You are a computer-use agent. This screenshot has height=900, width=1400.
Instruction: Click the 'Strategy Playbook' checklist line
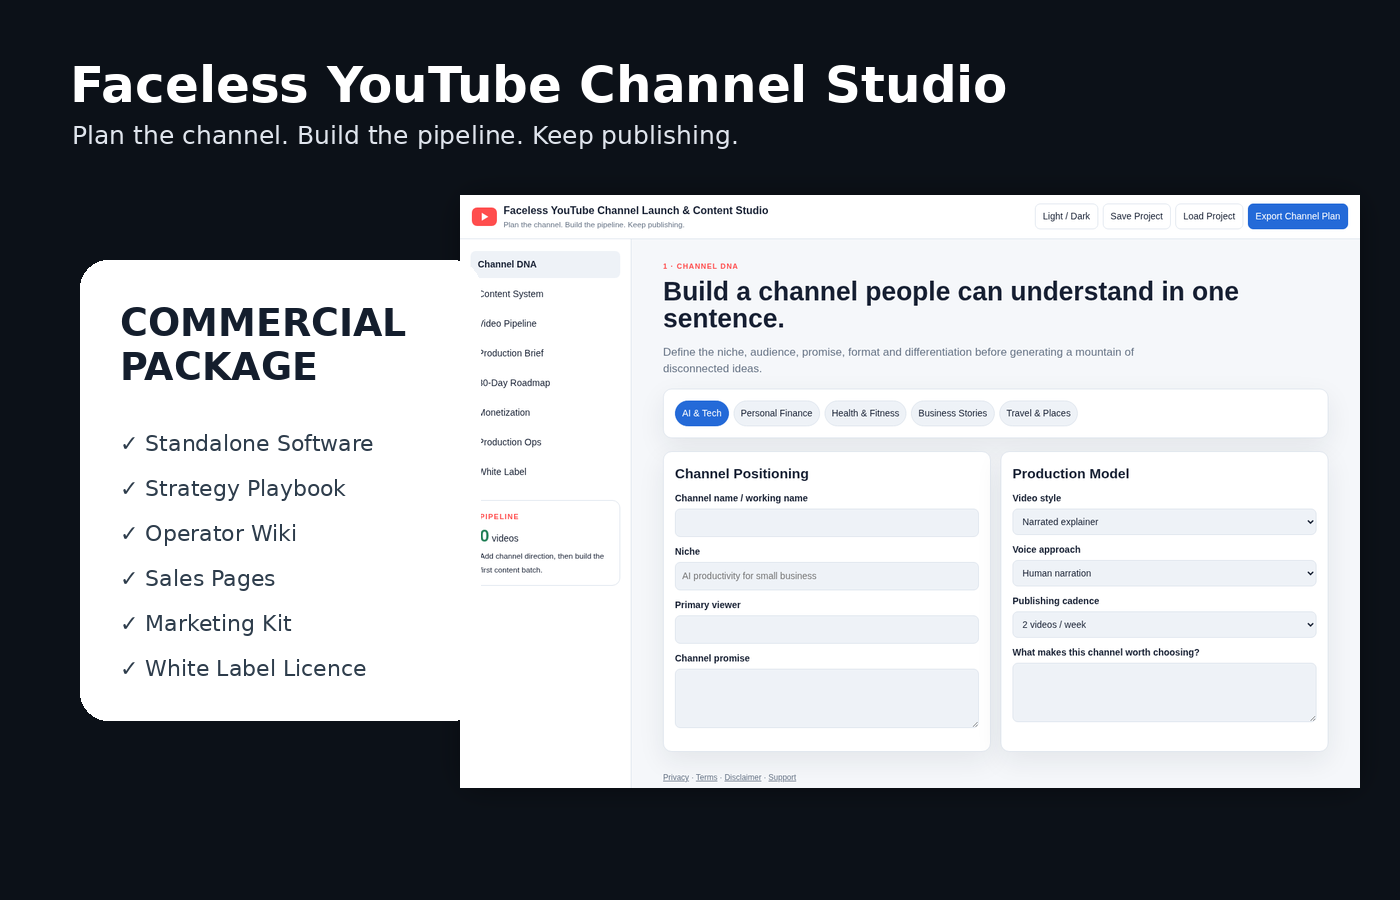(233, 488)
